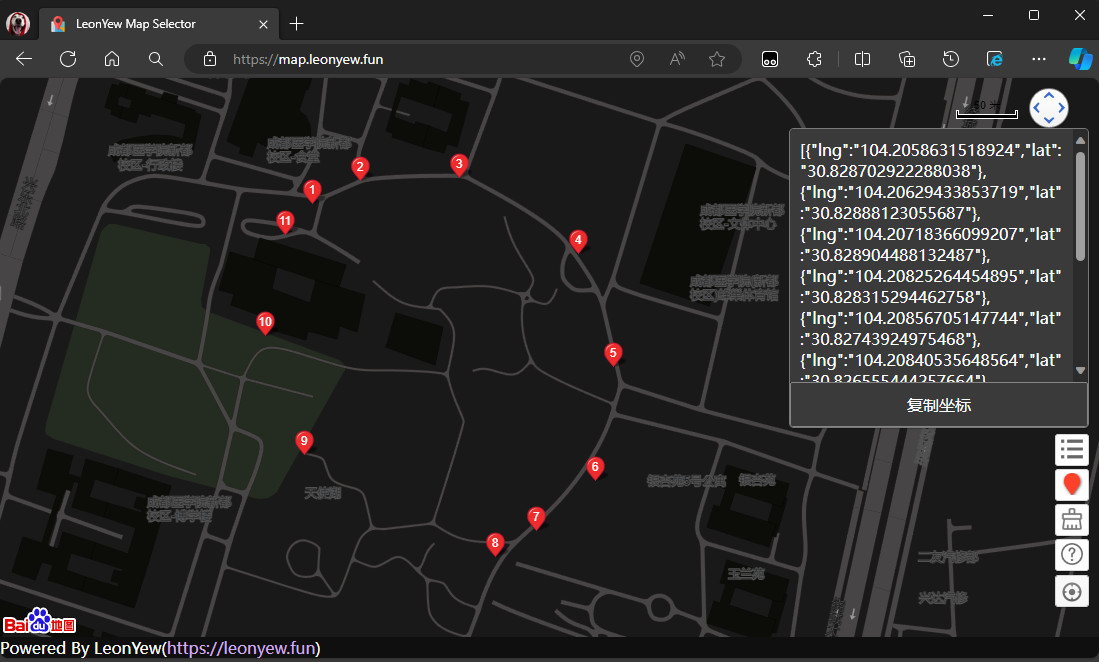Viewport: 1099px width, 662px height.
Task: Click the coordinates panel scrollbar thumb
Action: [x=1080, y=205]
